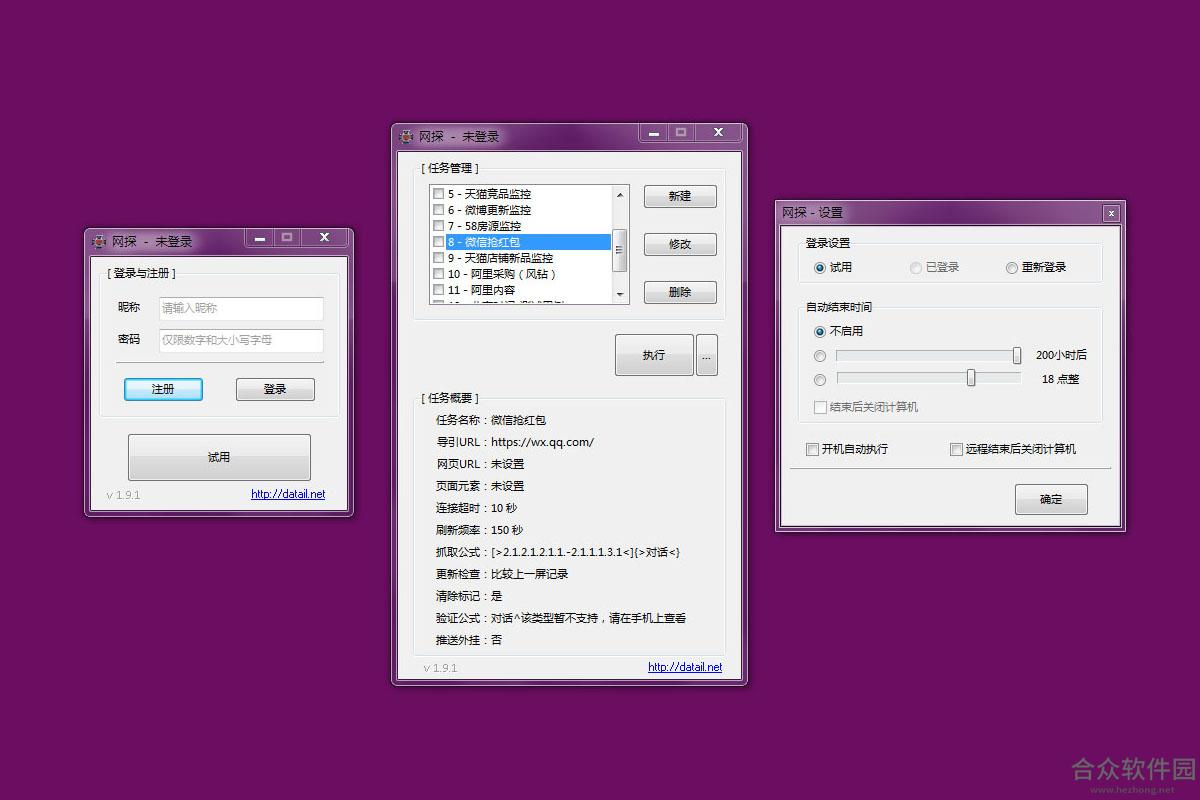The height and width of the screenshot is (800, 1200).
Task: Click the 任务名称 微信抢红包 summary line
Action: 491,420
